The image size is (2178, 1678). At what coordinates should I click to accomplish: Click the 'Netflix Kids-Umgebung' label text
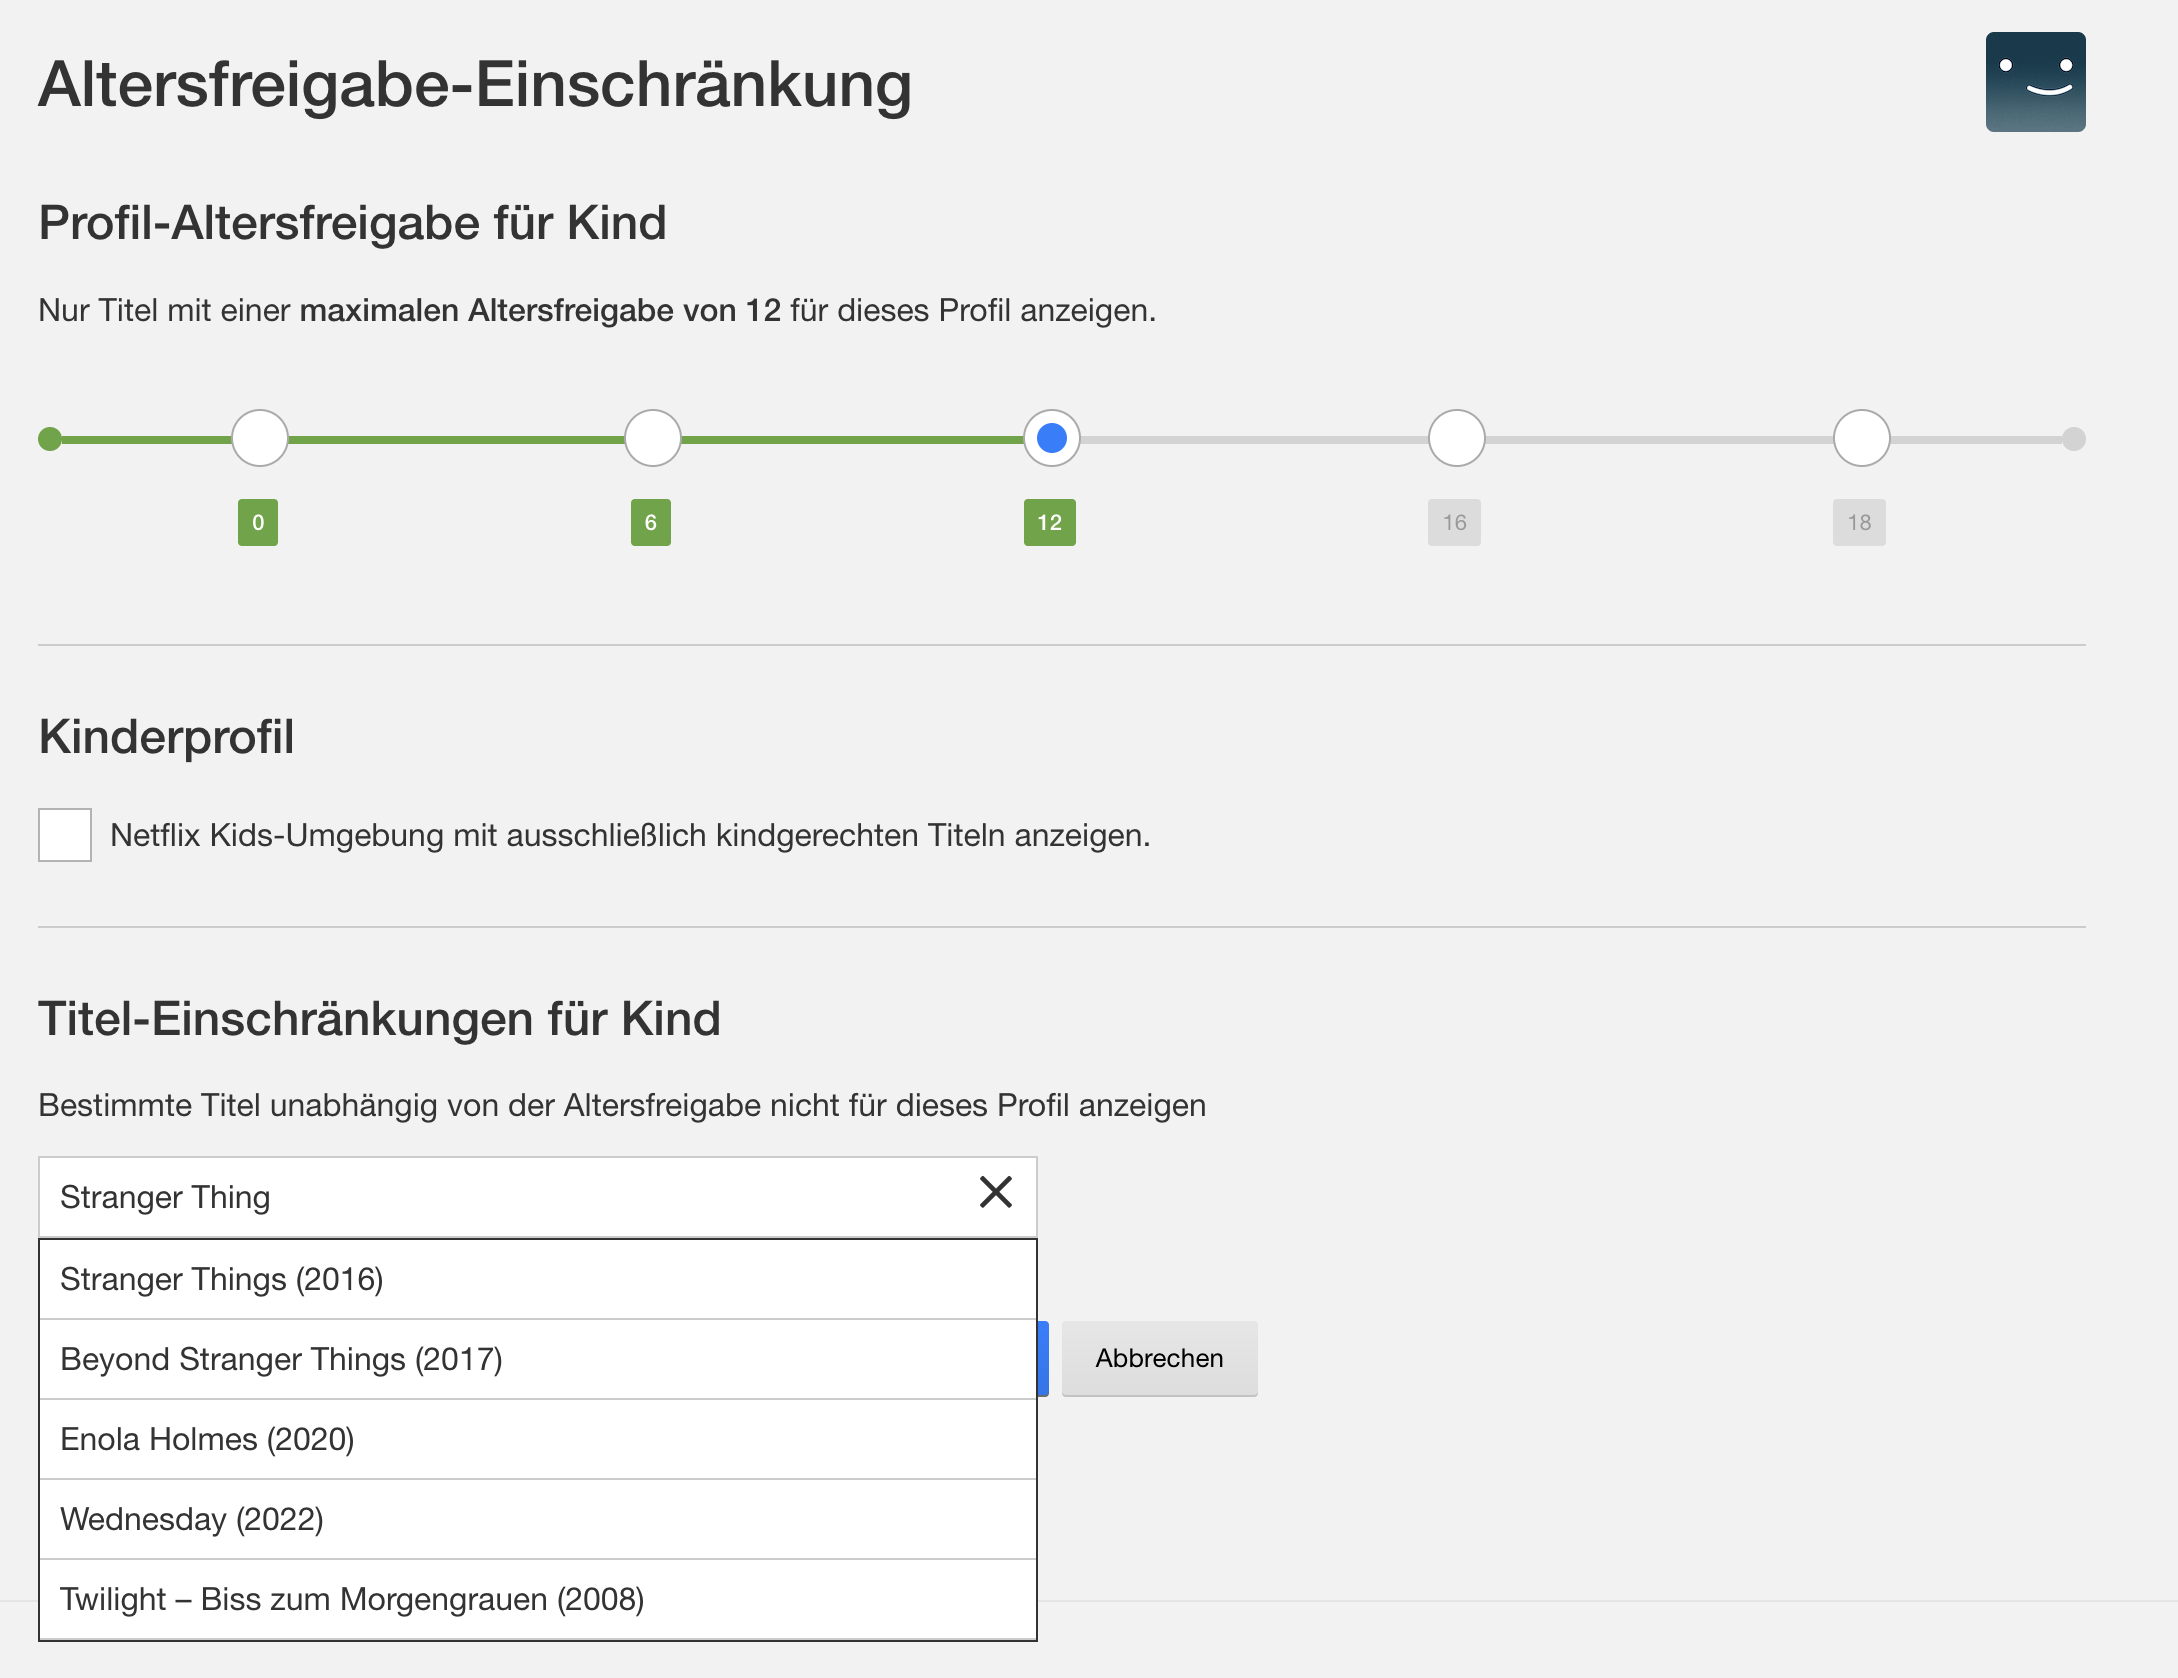[x=630, y=835]
